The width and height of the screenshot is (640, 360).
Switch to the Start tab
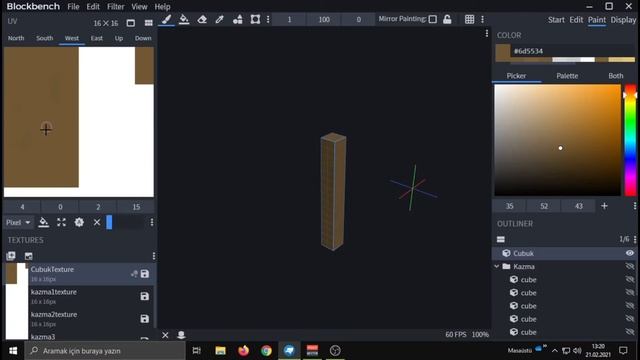556,20
